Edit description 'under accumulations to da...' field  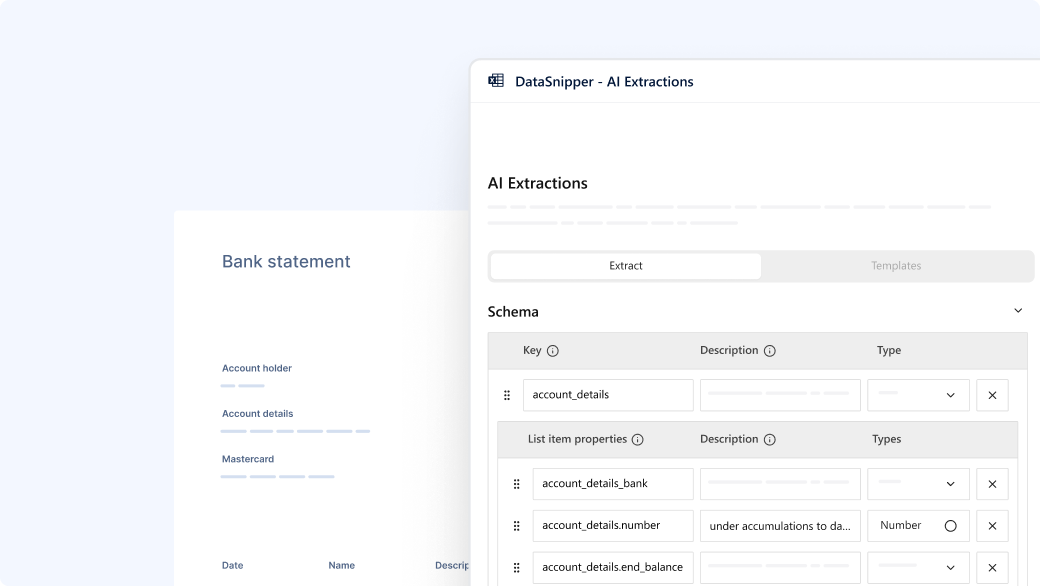(780, 526)
